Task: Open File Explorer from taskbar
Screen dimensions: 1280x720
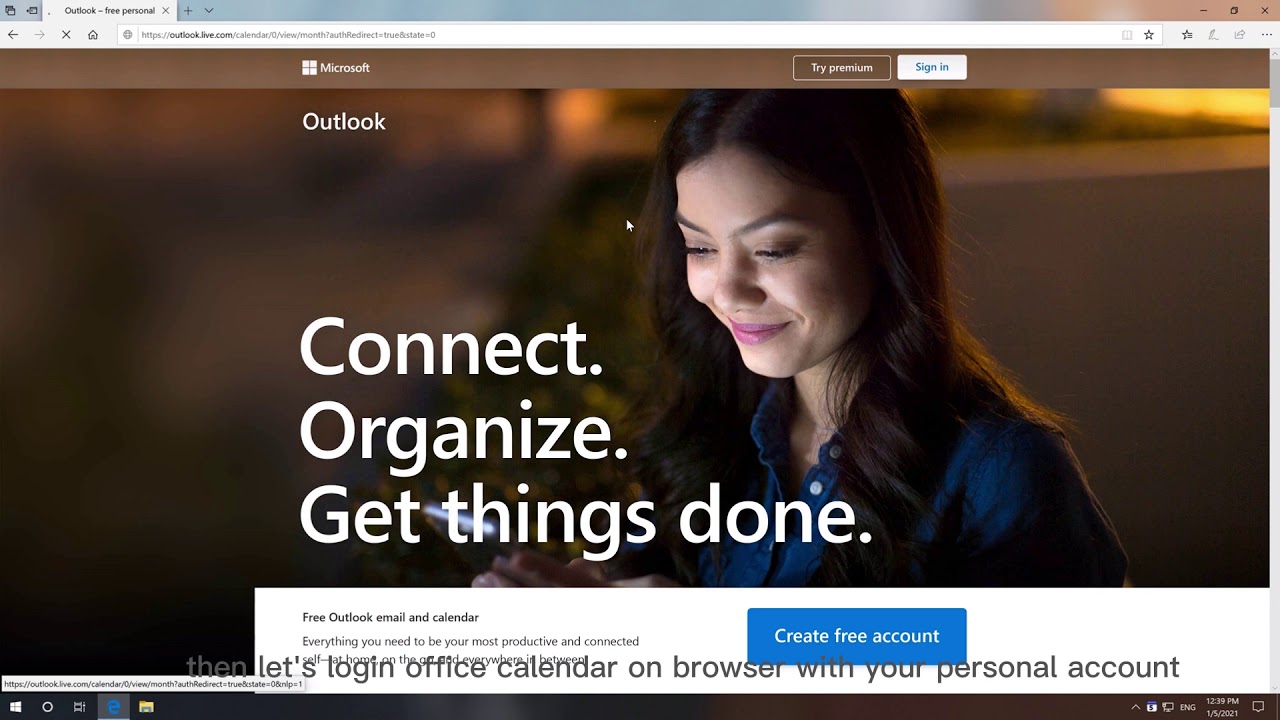Action: click(146, 707)
